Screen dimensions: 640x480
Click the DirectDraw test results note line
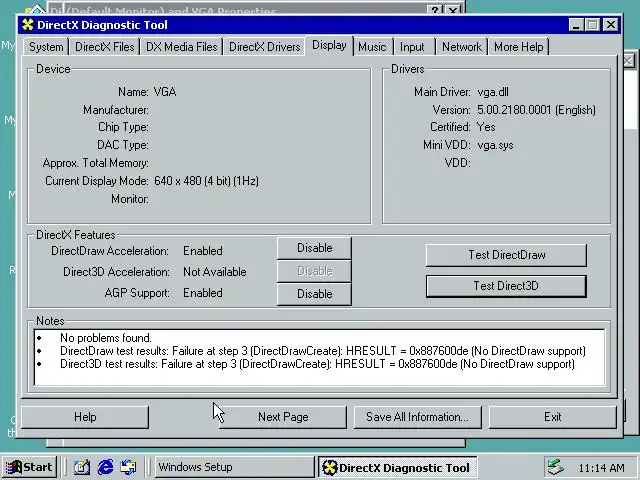[322, 351]
